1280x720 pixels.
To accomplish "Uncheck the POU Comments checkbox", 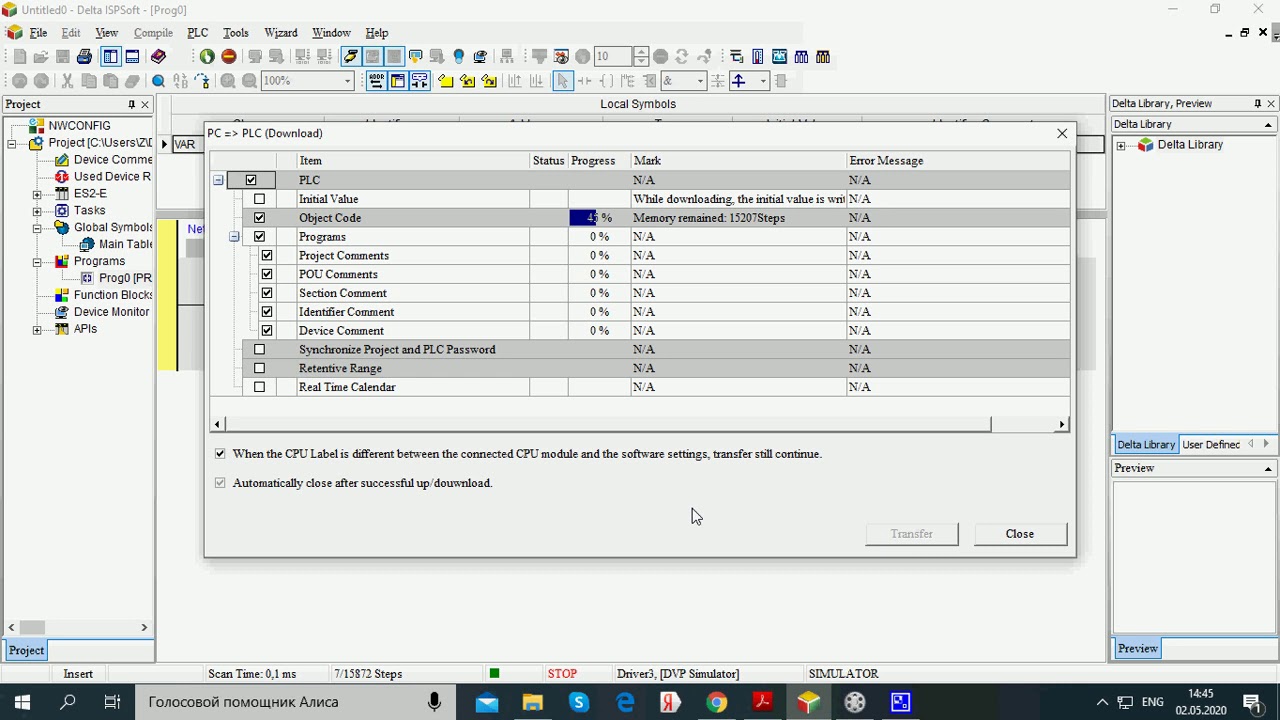I will tap(267, 274).
